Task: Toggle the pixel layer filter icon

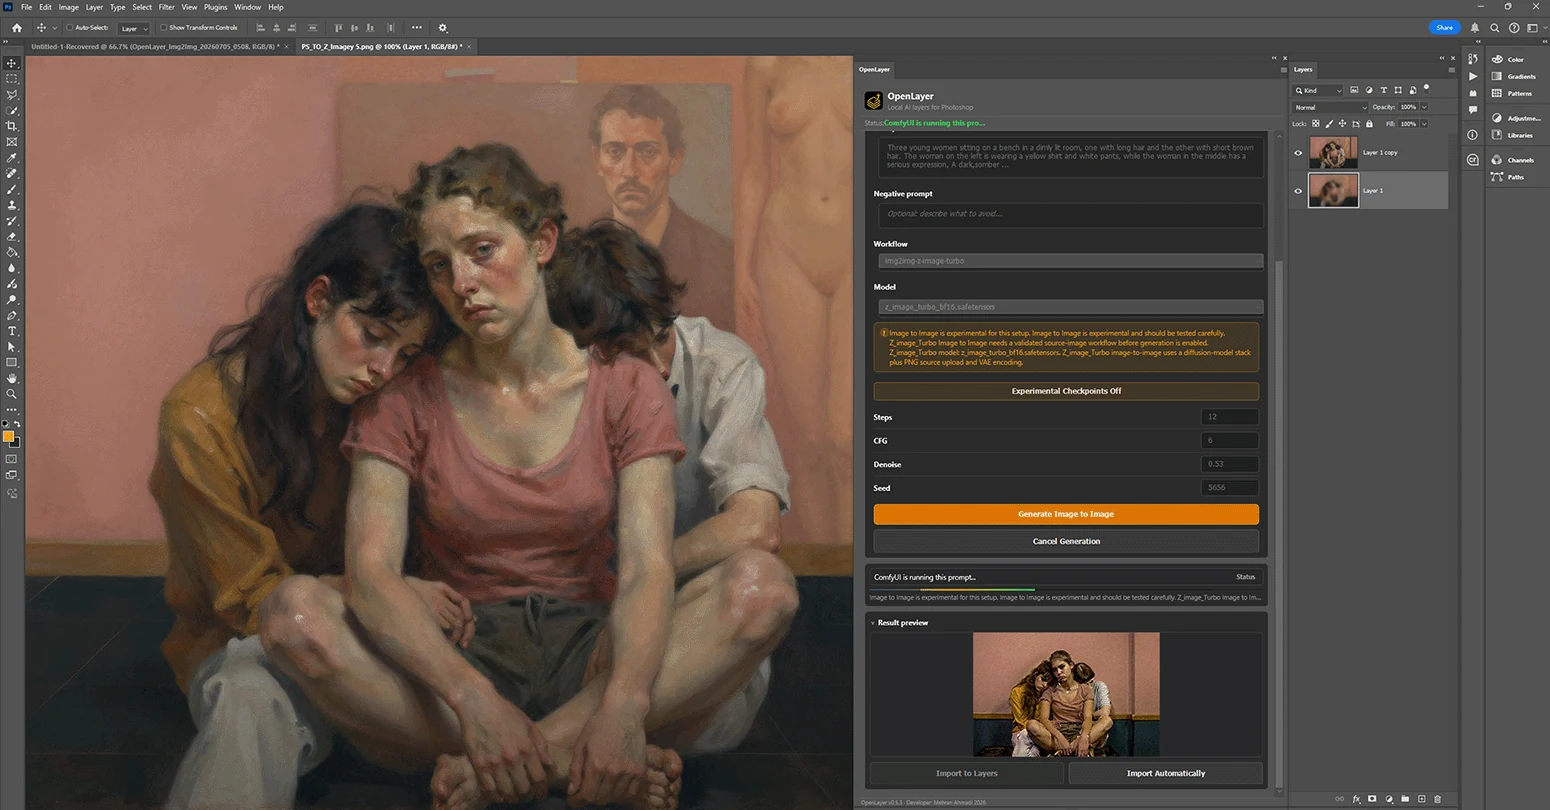Action: click(1354, 90)
